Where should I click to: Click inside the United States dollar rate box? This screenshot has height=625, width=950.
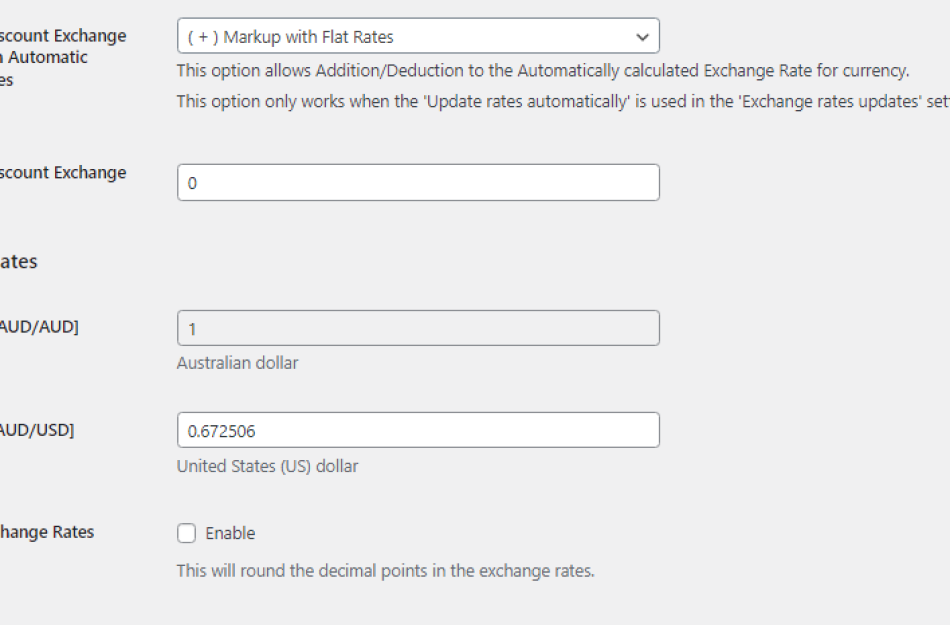(x=418, y=429)
